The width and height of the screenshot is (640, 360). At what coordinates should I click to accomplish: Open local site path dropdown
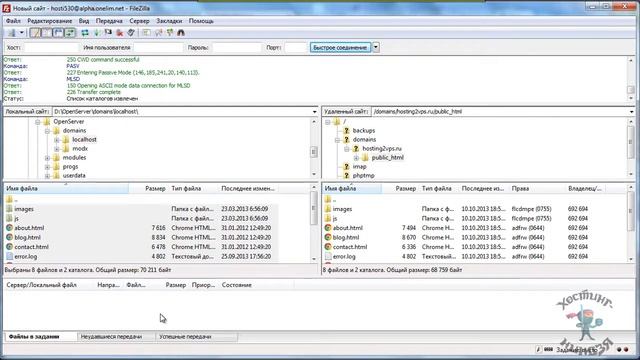tap(314, 111)
